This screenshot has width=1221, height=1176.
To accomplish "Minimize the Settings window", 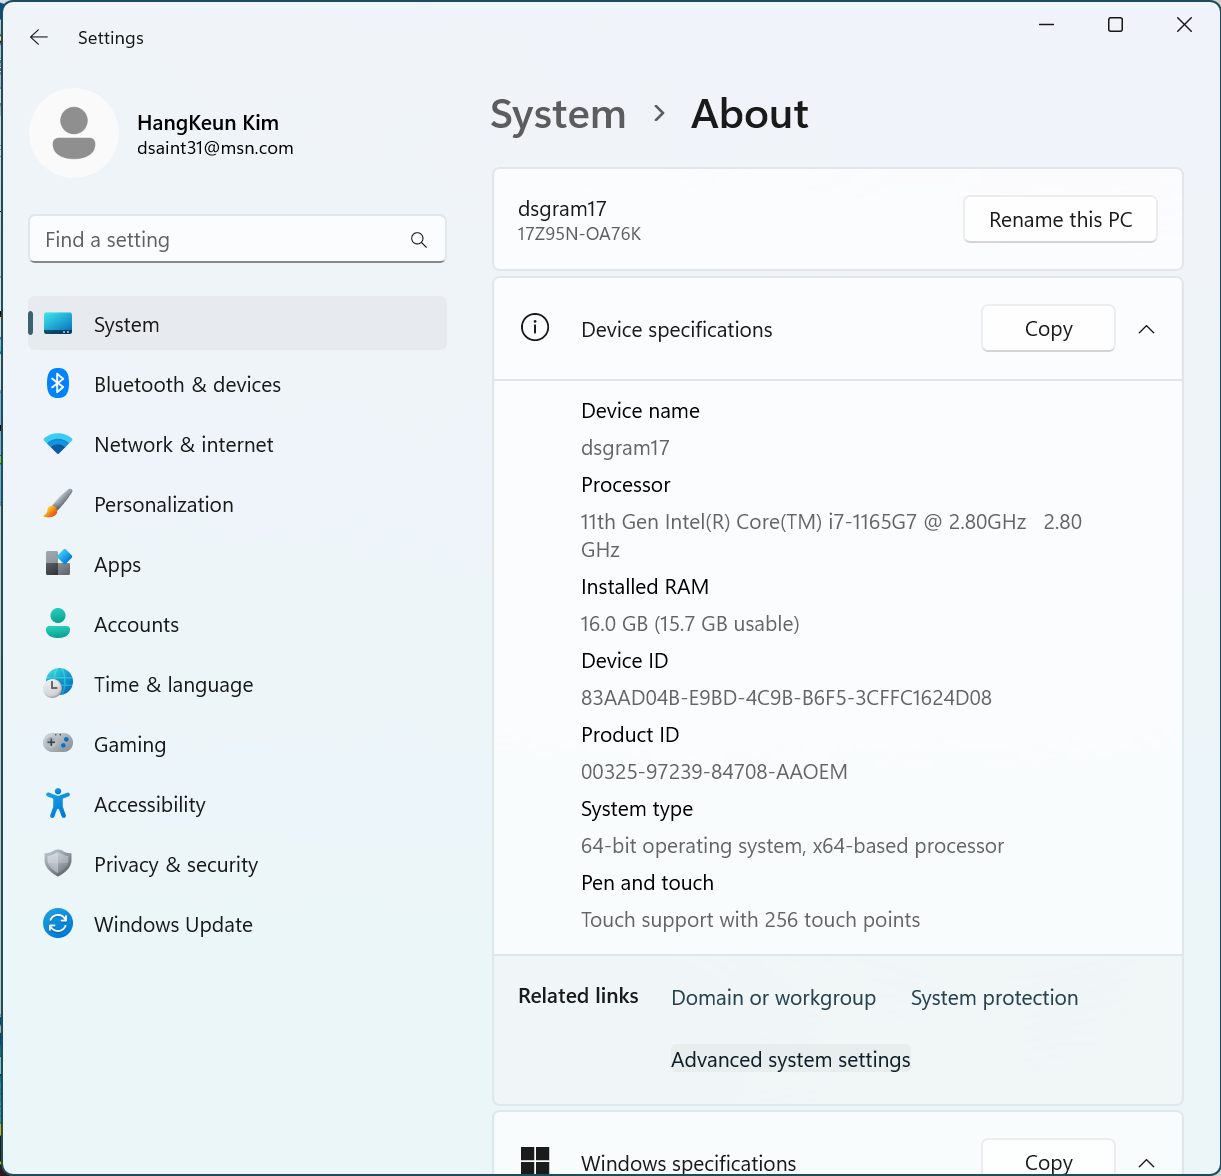I will [x=1046, y=25].
